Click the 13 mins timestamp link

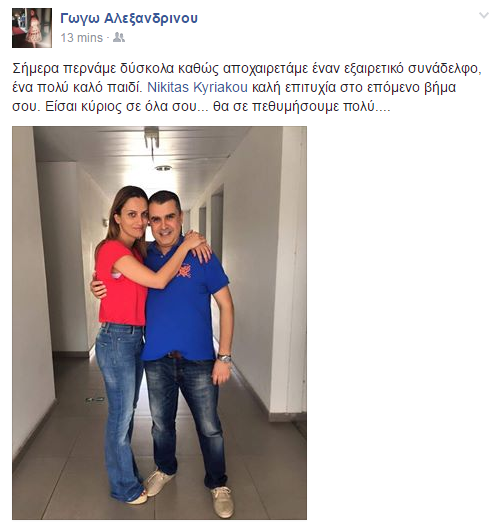tap(81, 38)
